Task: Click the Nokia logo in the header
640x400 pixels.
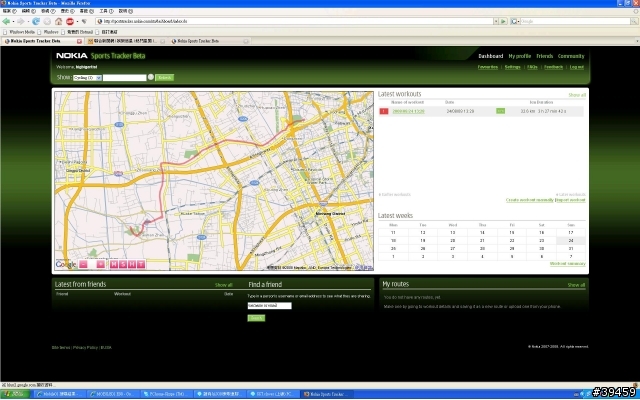Action: [72, 56]
